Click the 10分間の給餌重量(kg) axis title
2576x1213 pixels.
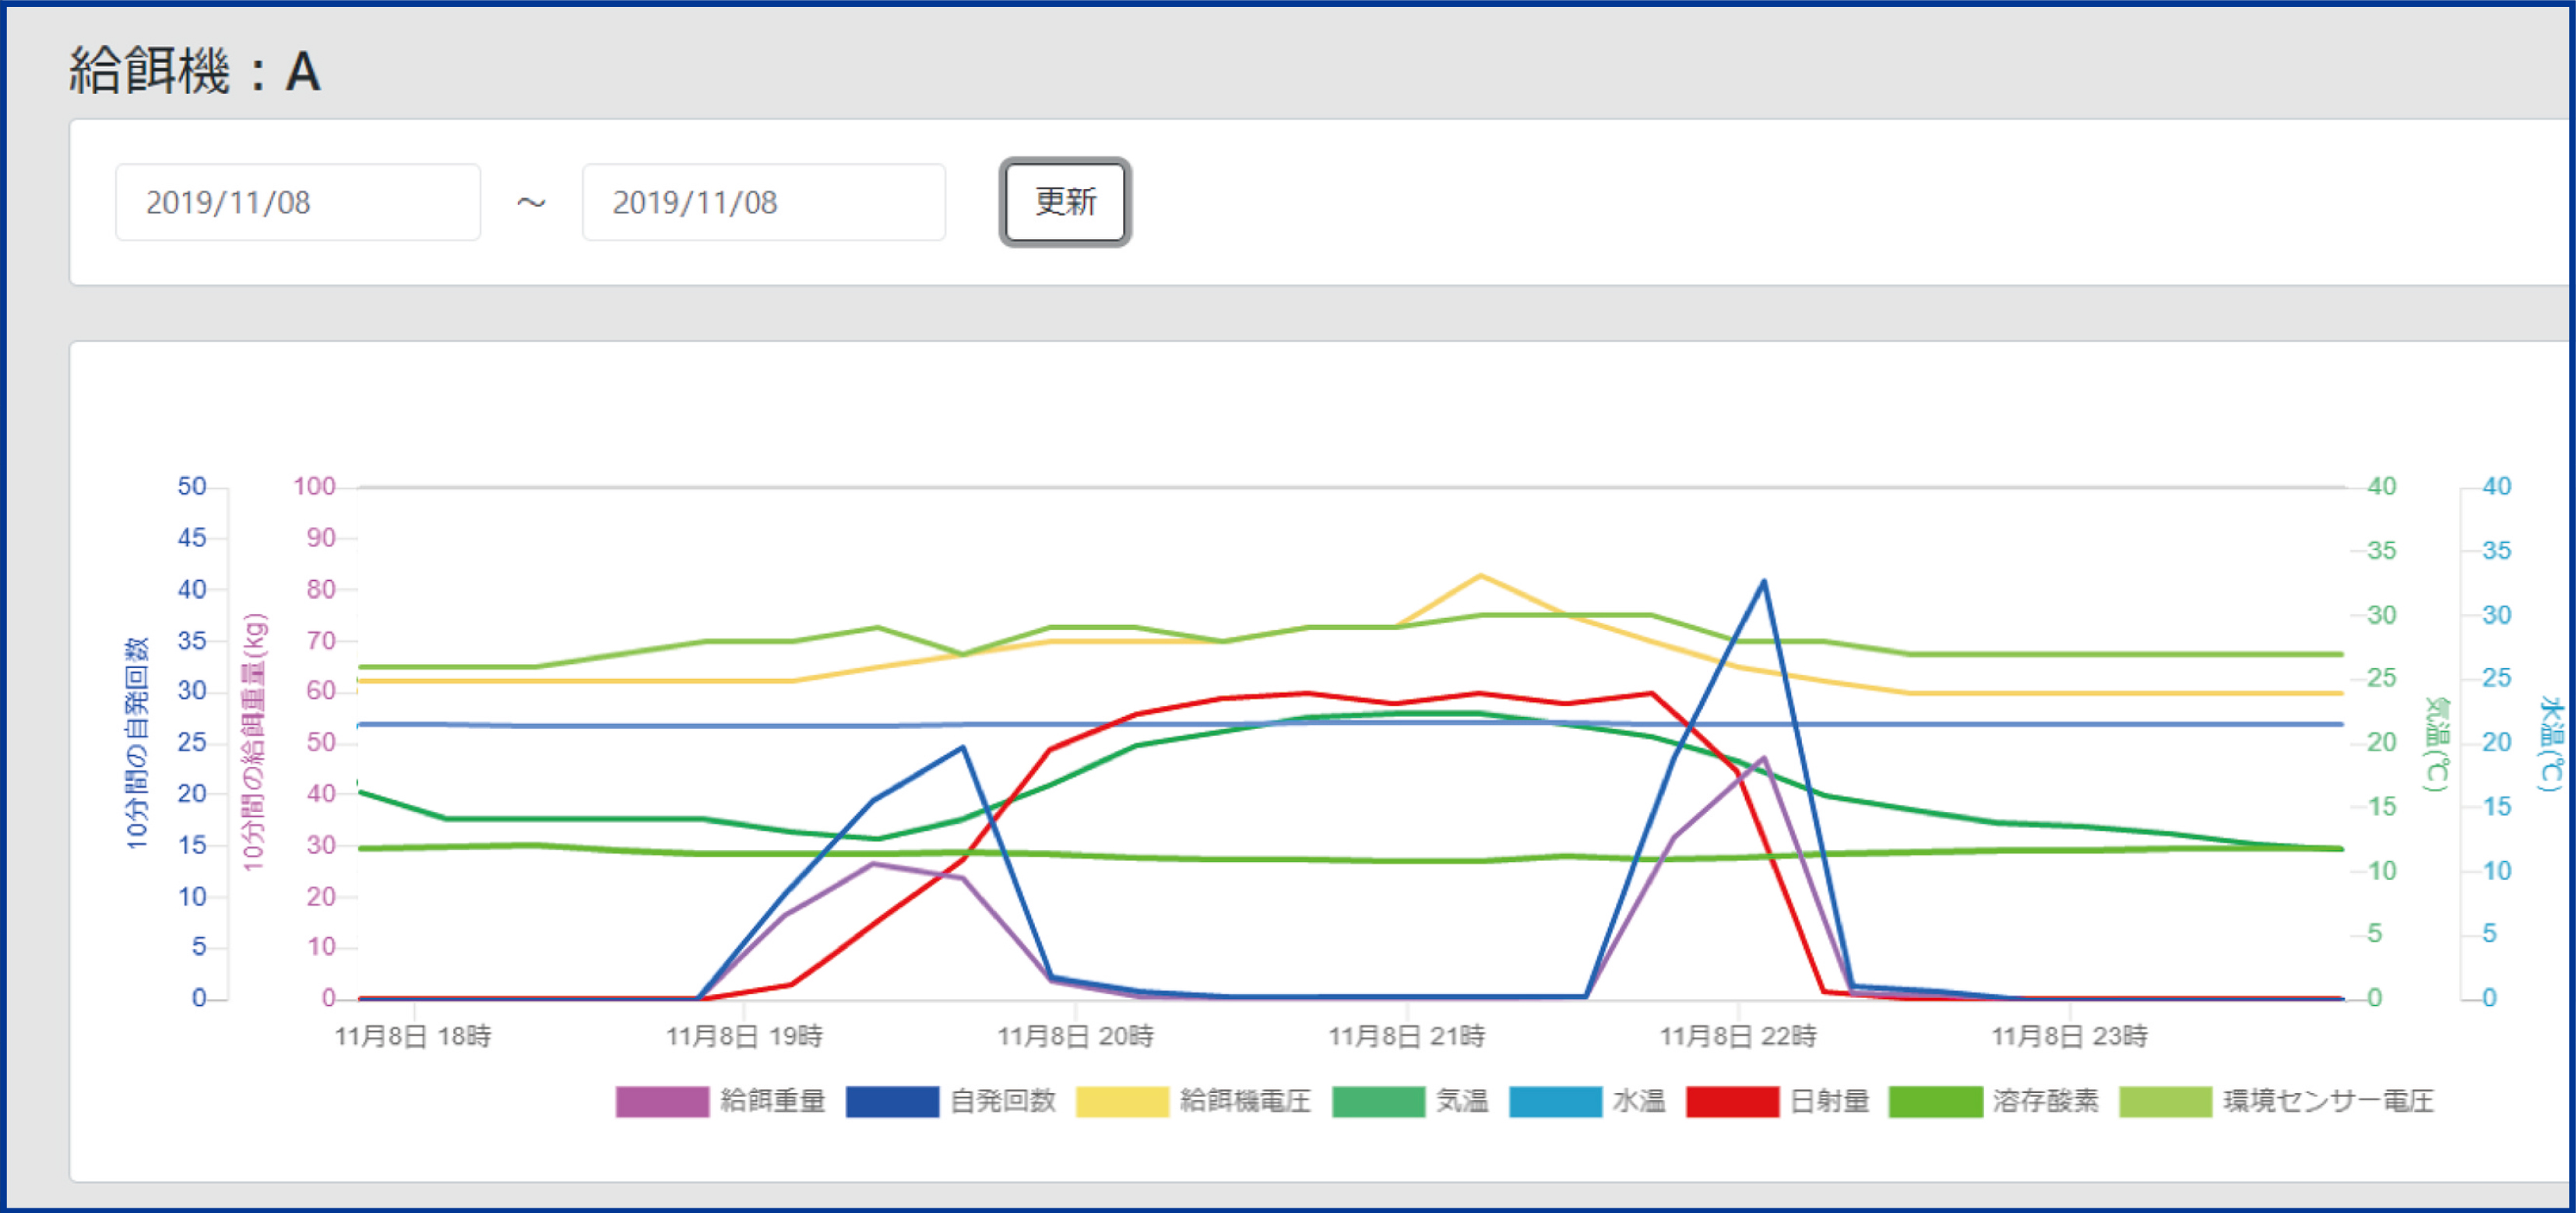(x=254, y=741)
